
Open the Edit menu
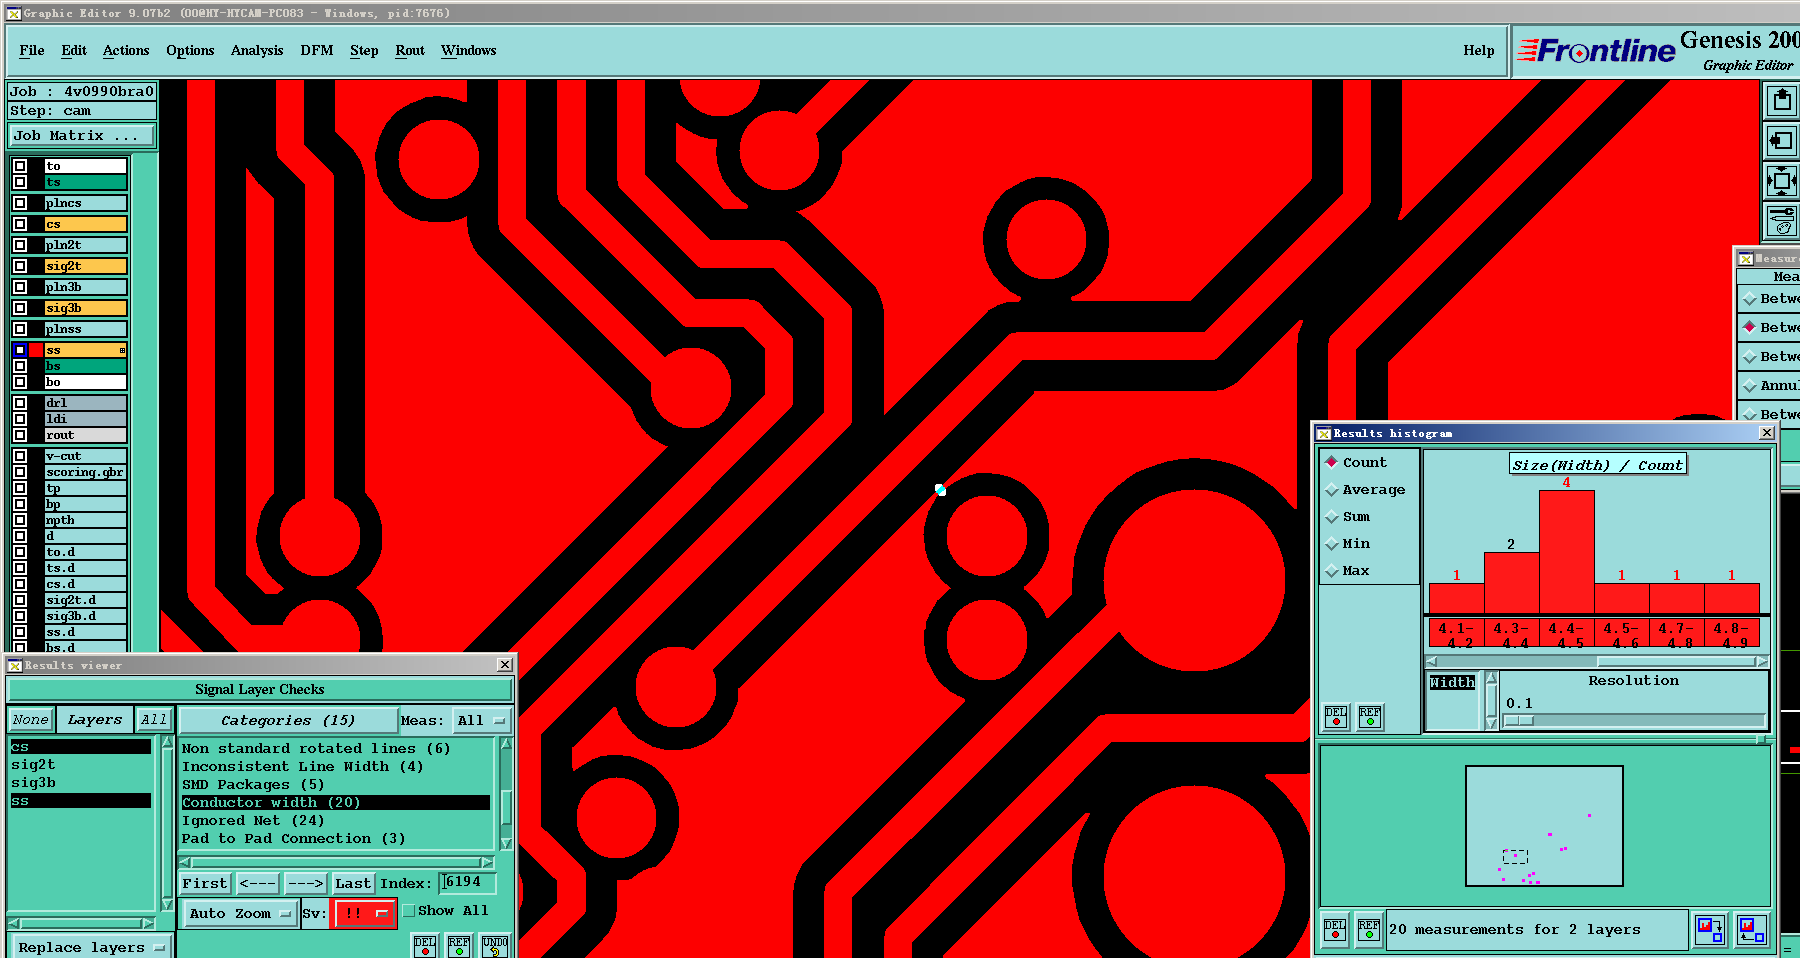pyautogui.click(x=74, y=50)
